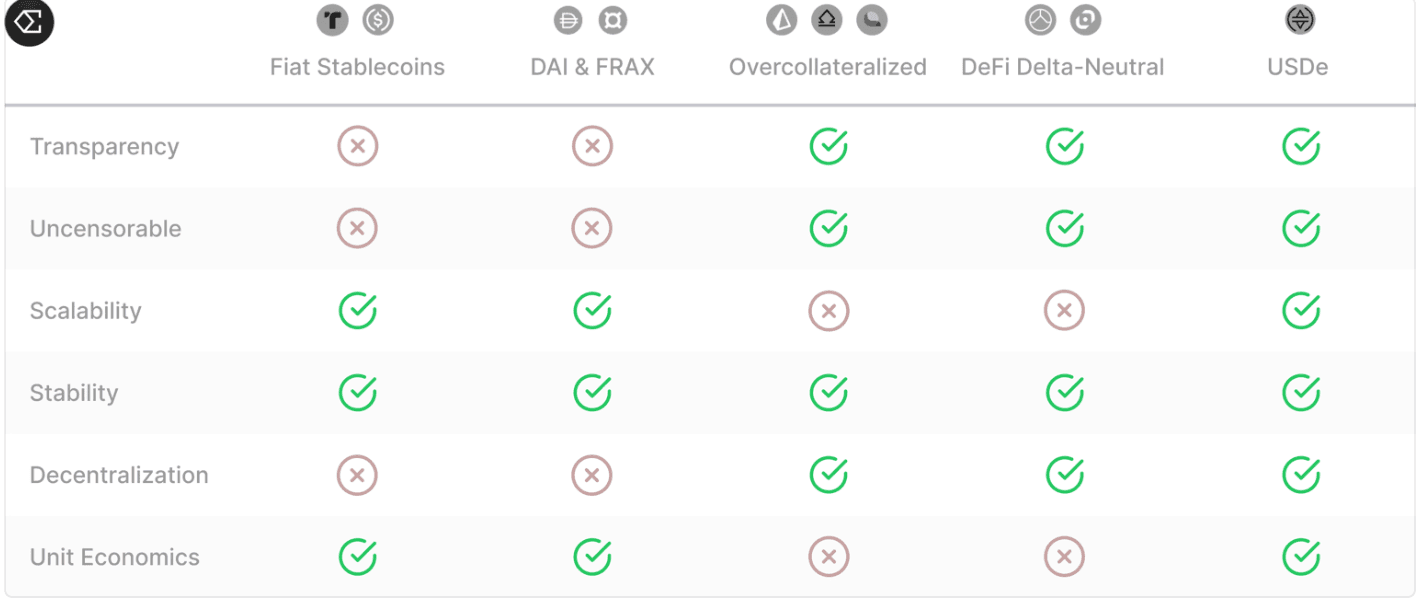Click the USDe Transparency green checkmark
Viewport: 1416px width, 598px height.
(1301, 147)
